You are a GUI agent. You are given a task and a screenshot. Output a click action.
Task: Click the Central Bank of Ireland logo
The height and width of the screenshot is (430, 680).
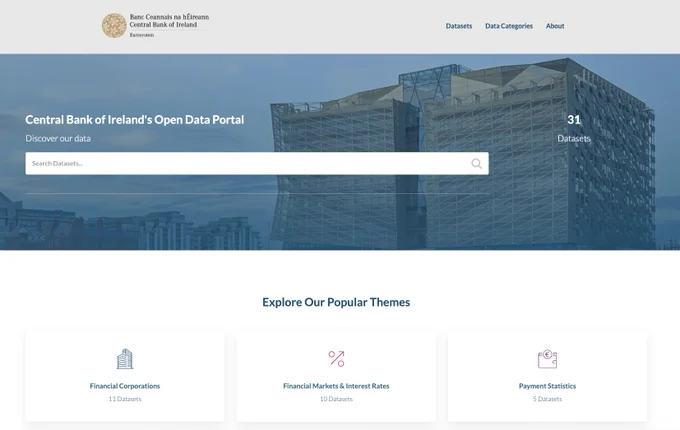156,26
